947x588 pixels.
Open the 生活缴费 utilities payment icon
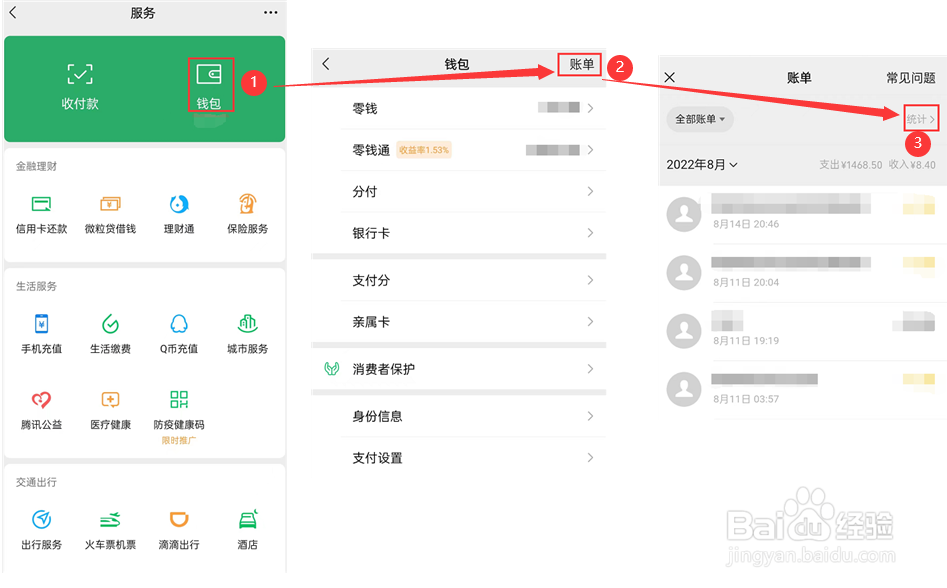point(110,328)
